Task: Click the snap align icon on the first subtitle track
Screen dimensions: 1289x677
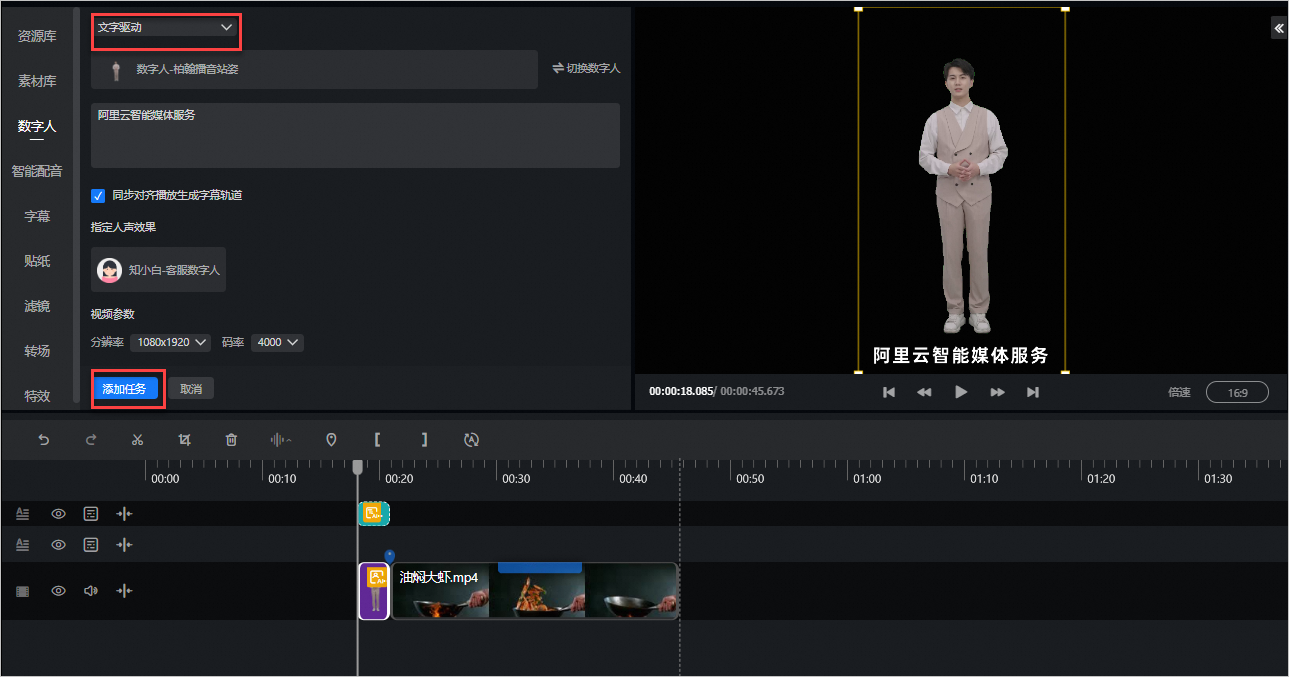Action: (124, 514)
